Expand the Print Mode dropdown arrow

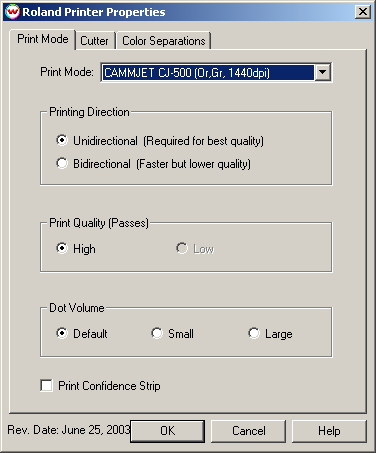(322, 72)
